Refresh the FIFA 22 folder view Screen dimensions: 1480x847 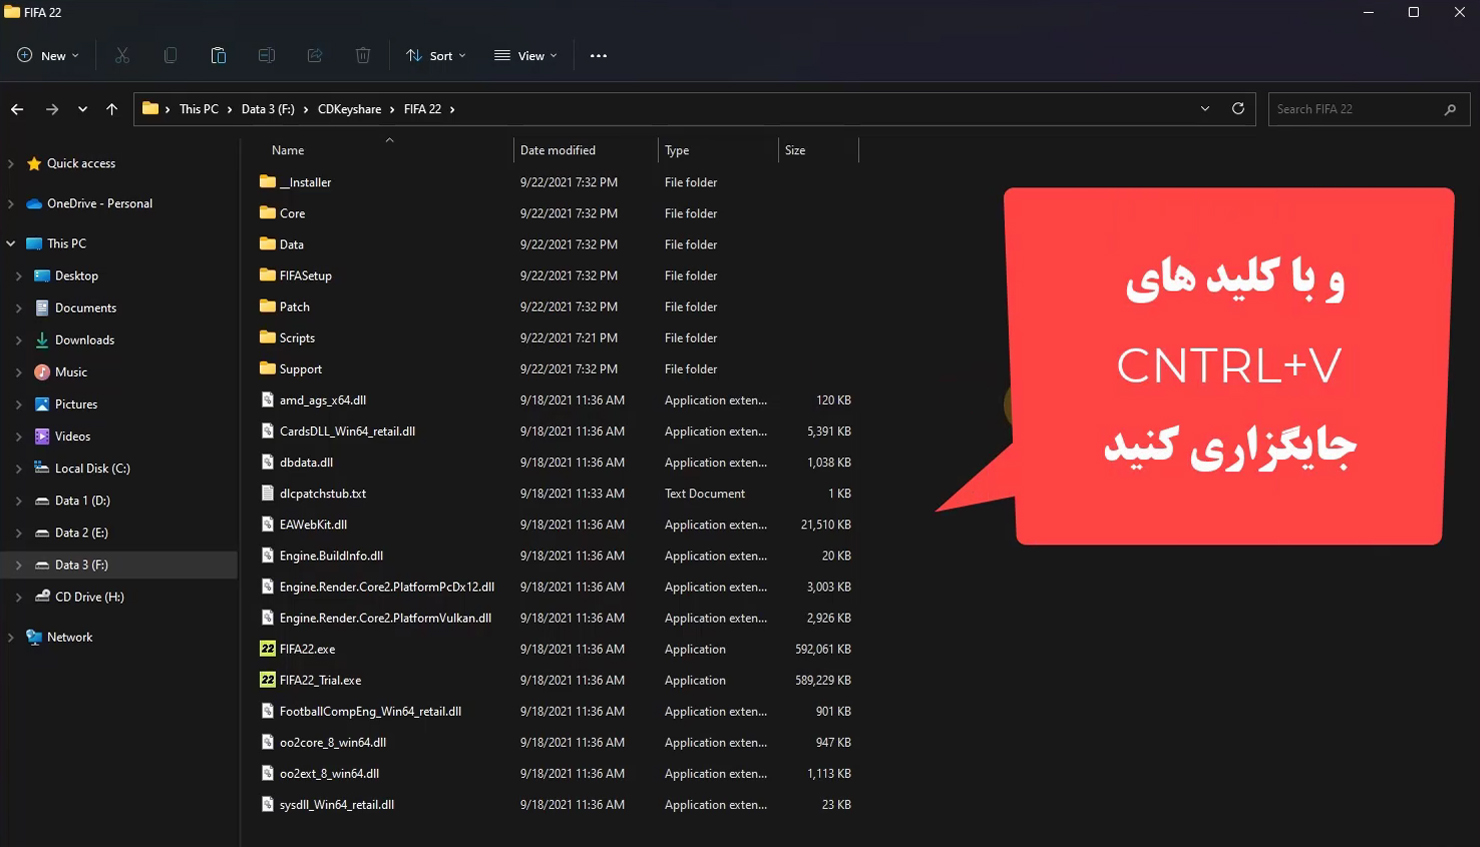(x=1238, y=109)
